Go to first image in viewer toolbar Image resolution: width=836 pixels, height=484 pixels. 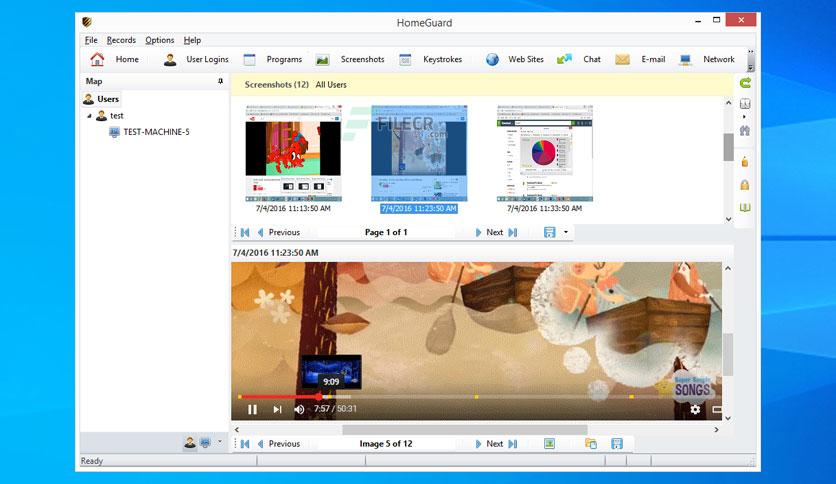(x=245, y=443)
